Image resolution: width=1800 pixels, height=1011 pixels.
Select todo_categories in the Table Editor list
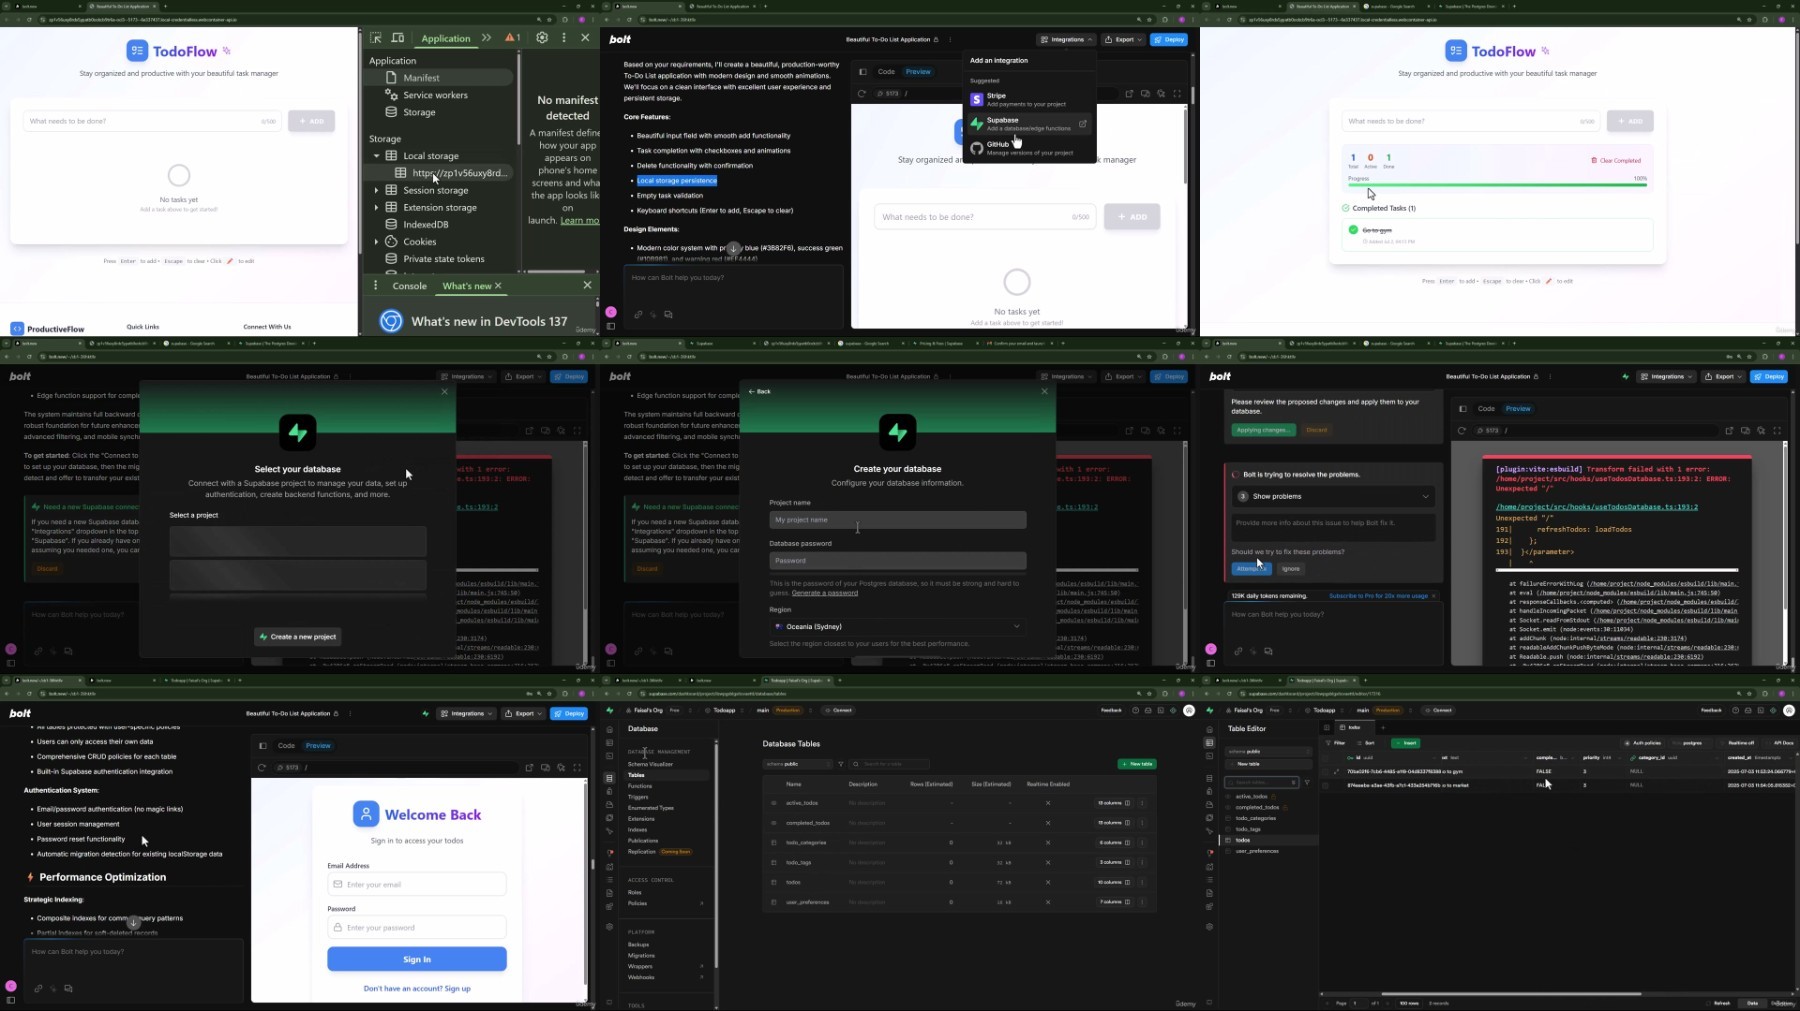tap(1255, 818)
